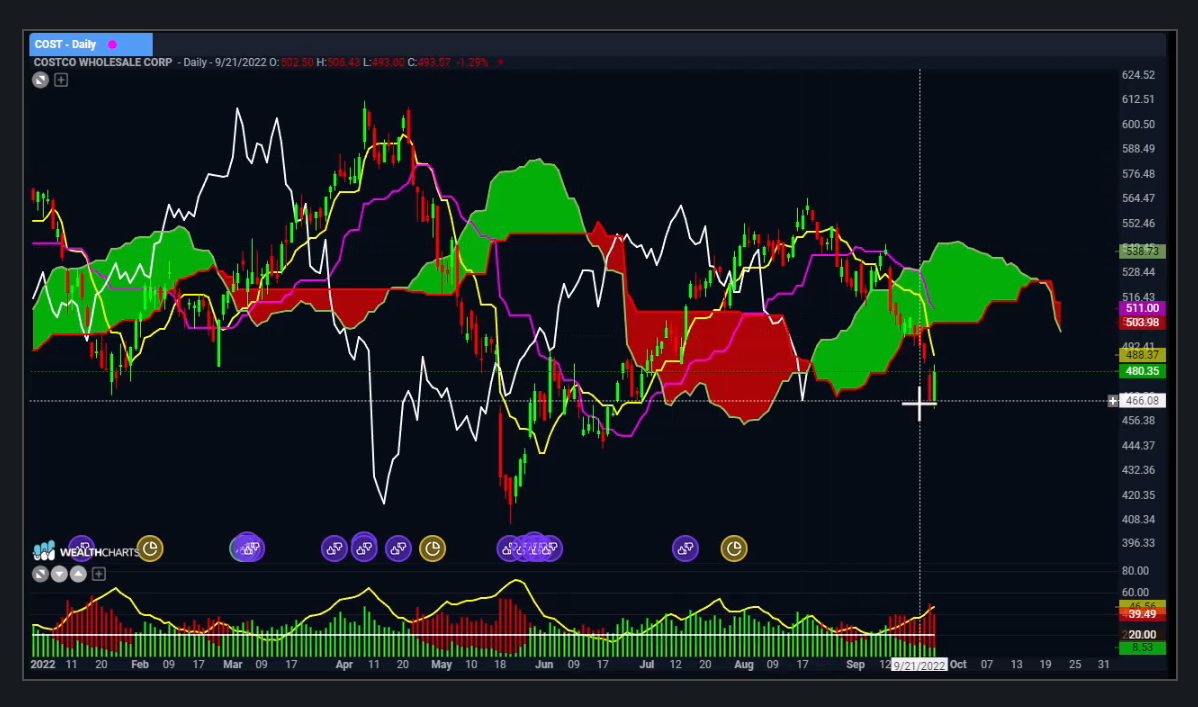This screenshot has width=1198, height=707.
Task: Click the indicator level label 20.00
Action: (x=1142, y=634)
